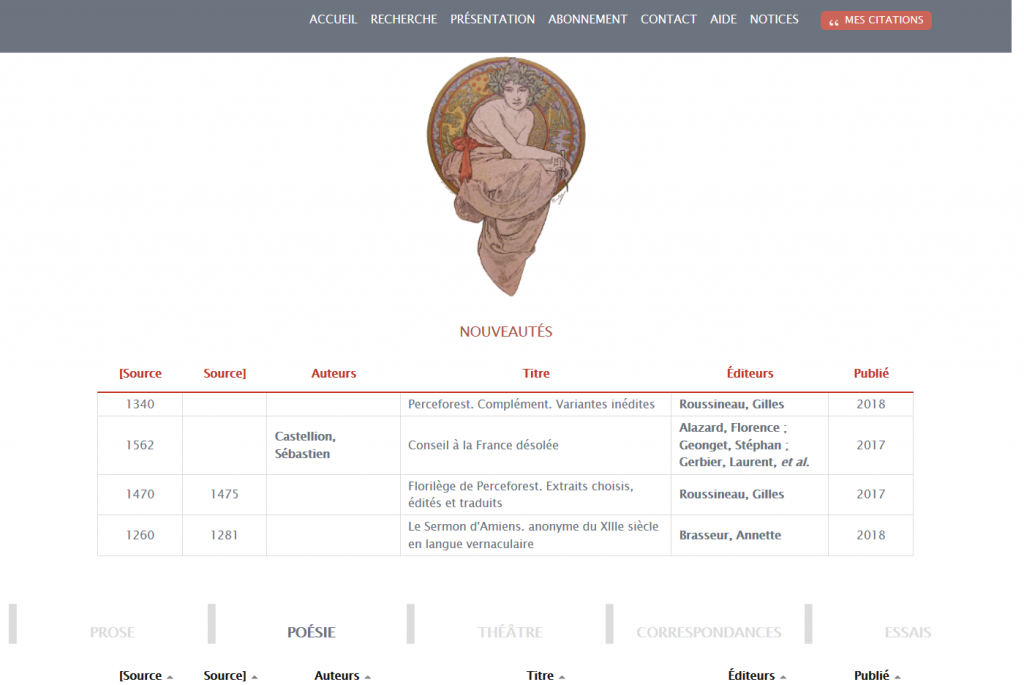Viewport: 1024px width, 685px height.
Task: Sort the lower table by Titre
Action: [545, 675]
